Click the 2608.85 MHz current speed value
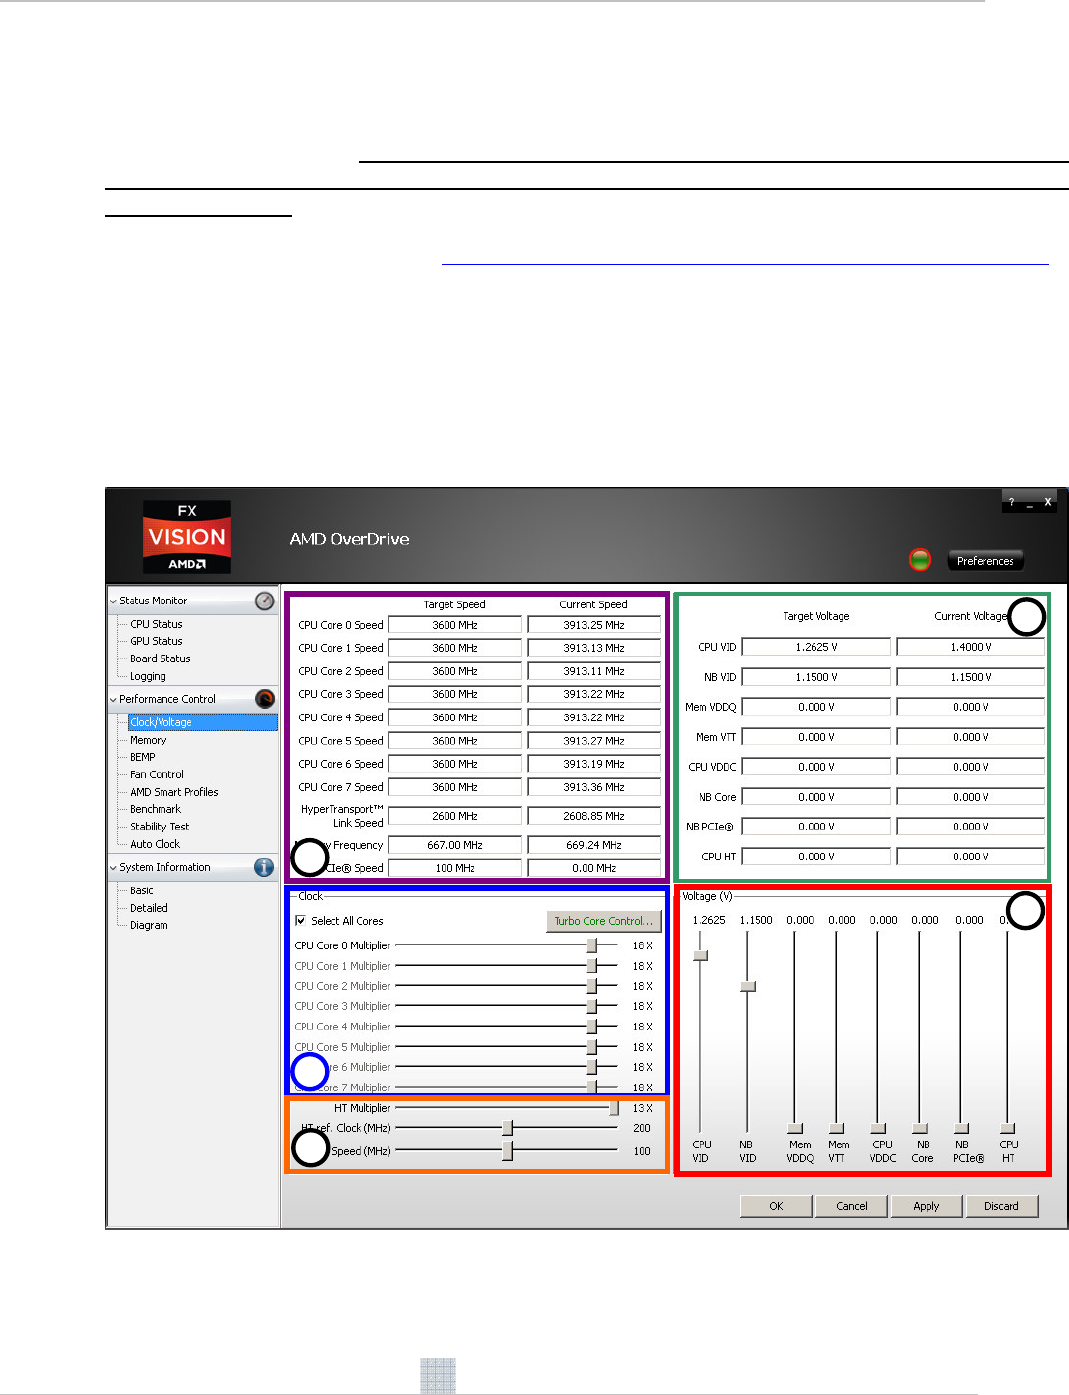1069x1395 pixels. tap(594, 816)
